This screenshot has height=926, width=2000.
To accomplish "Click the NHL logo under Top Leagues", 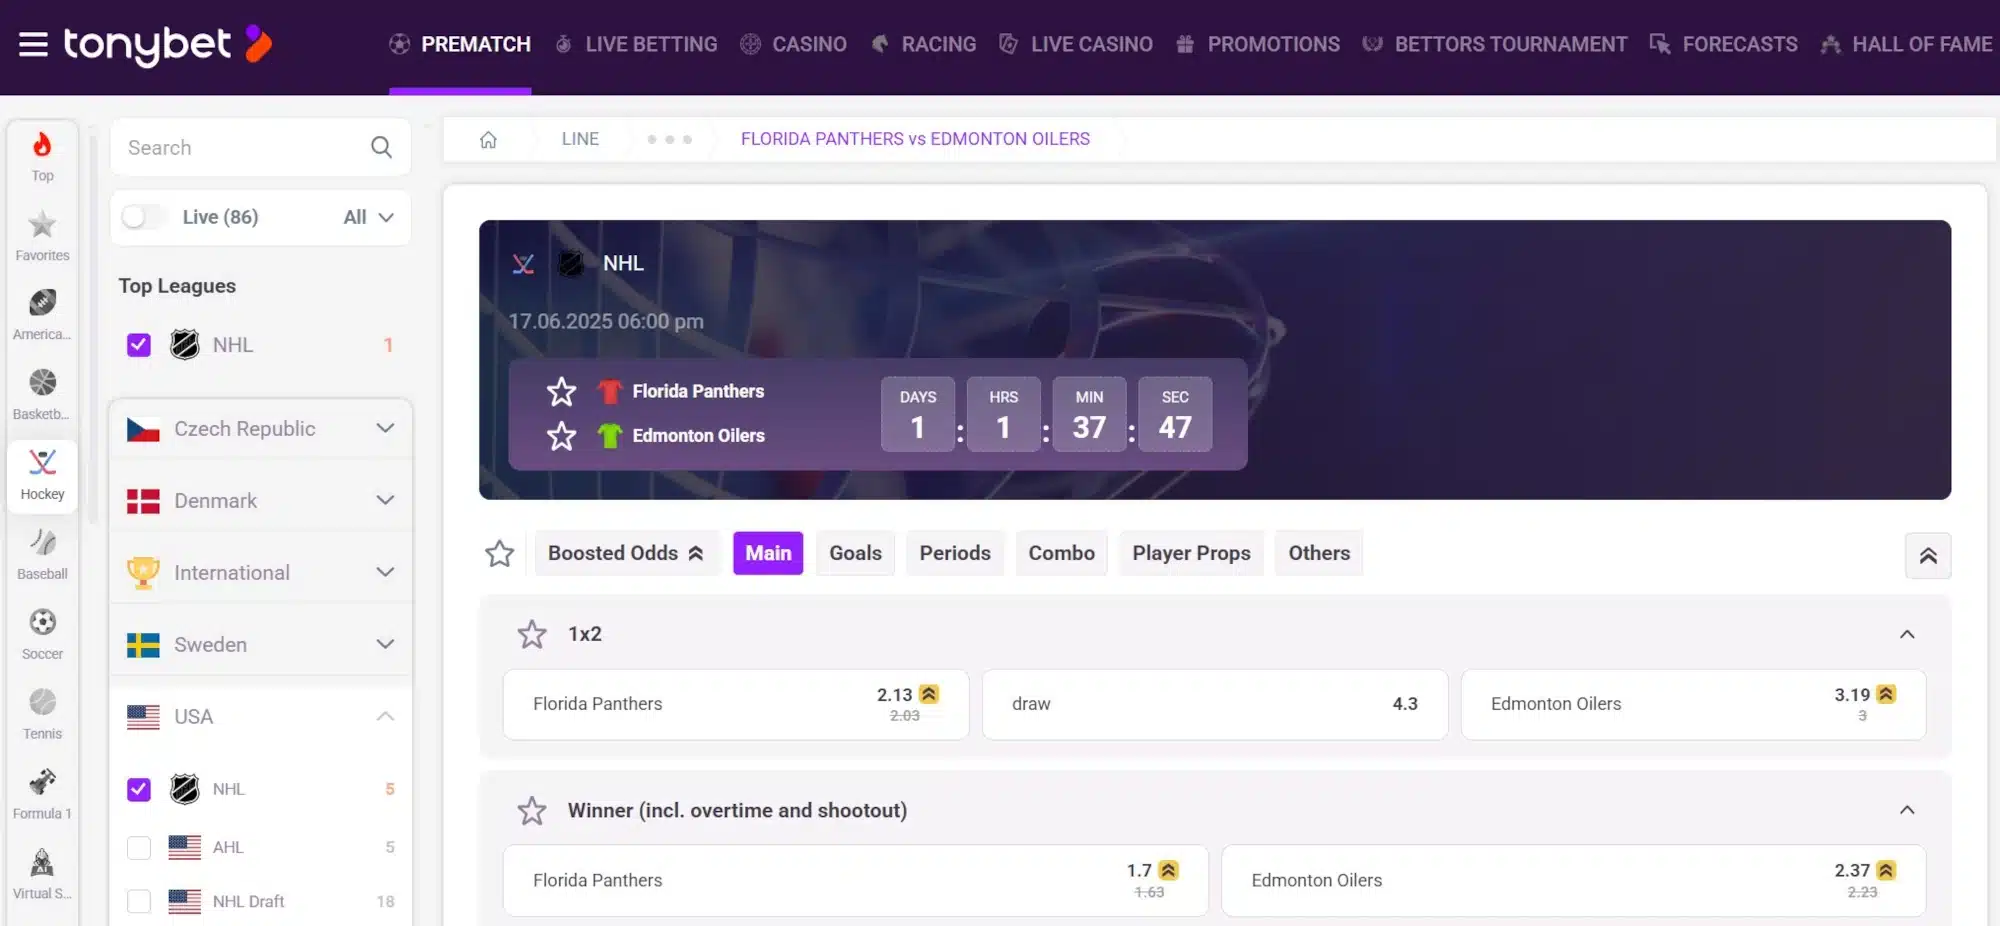I will pos(185,345).
